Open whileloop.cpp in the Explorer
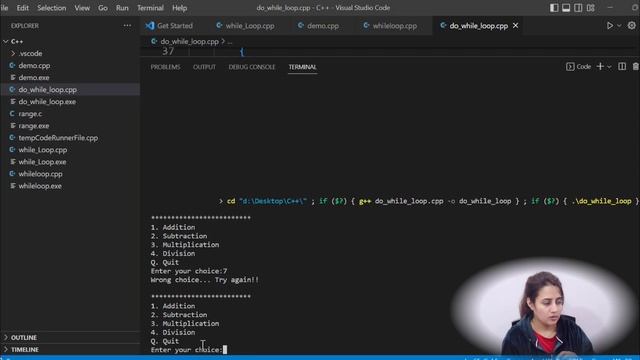 pos(40,174)
